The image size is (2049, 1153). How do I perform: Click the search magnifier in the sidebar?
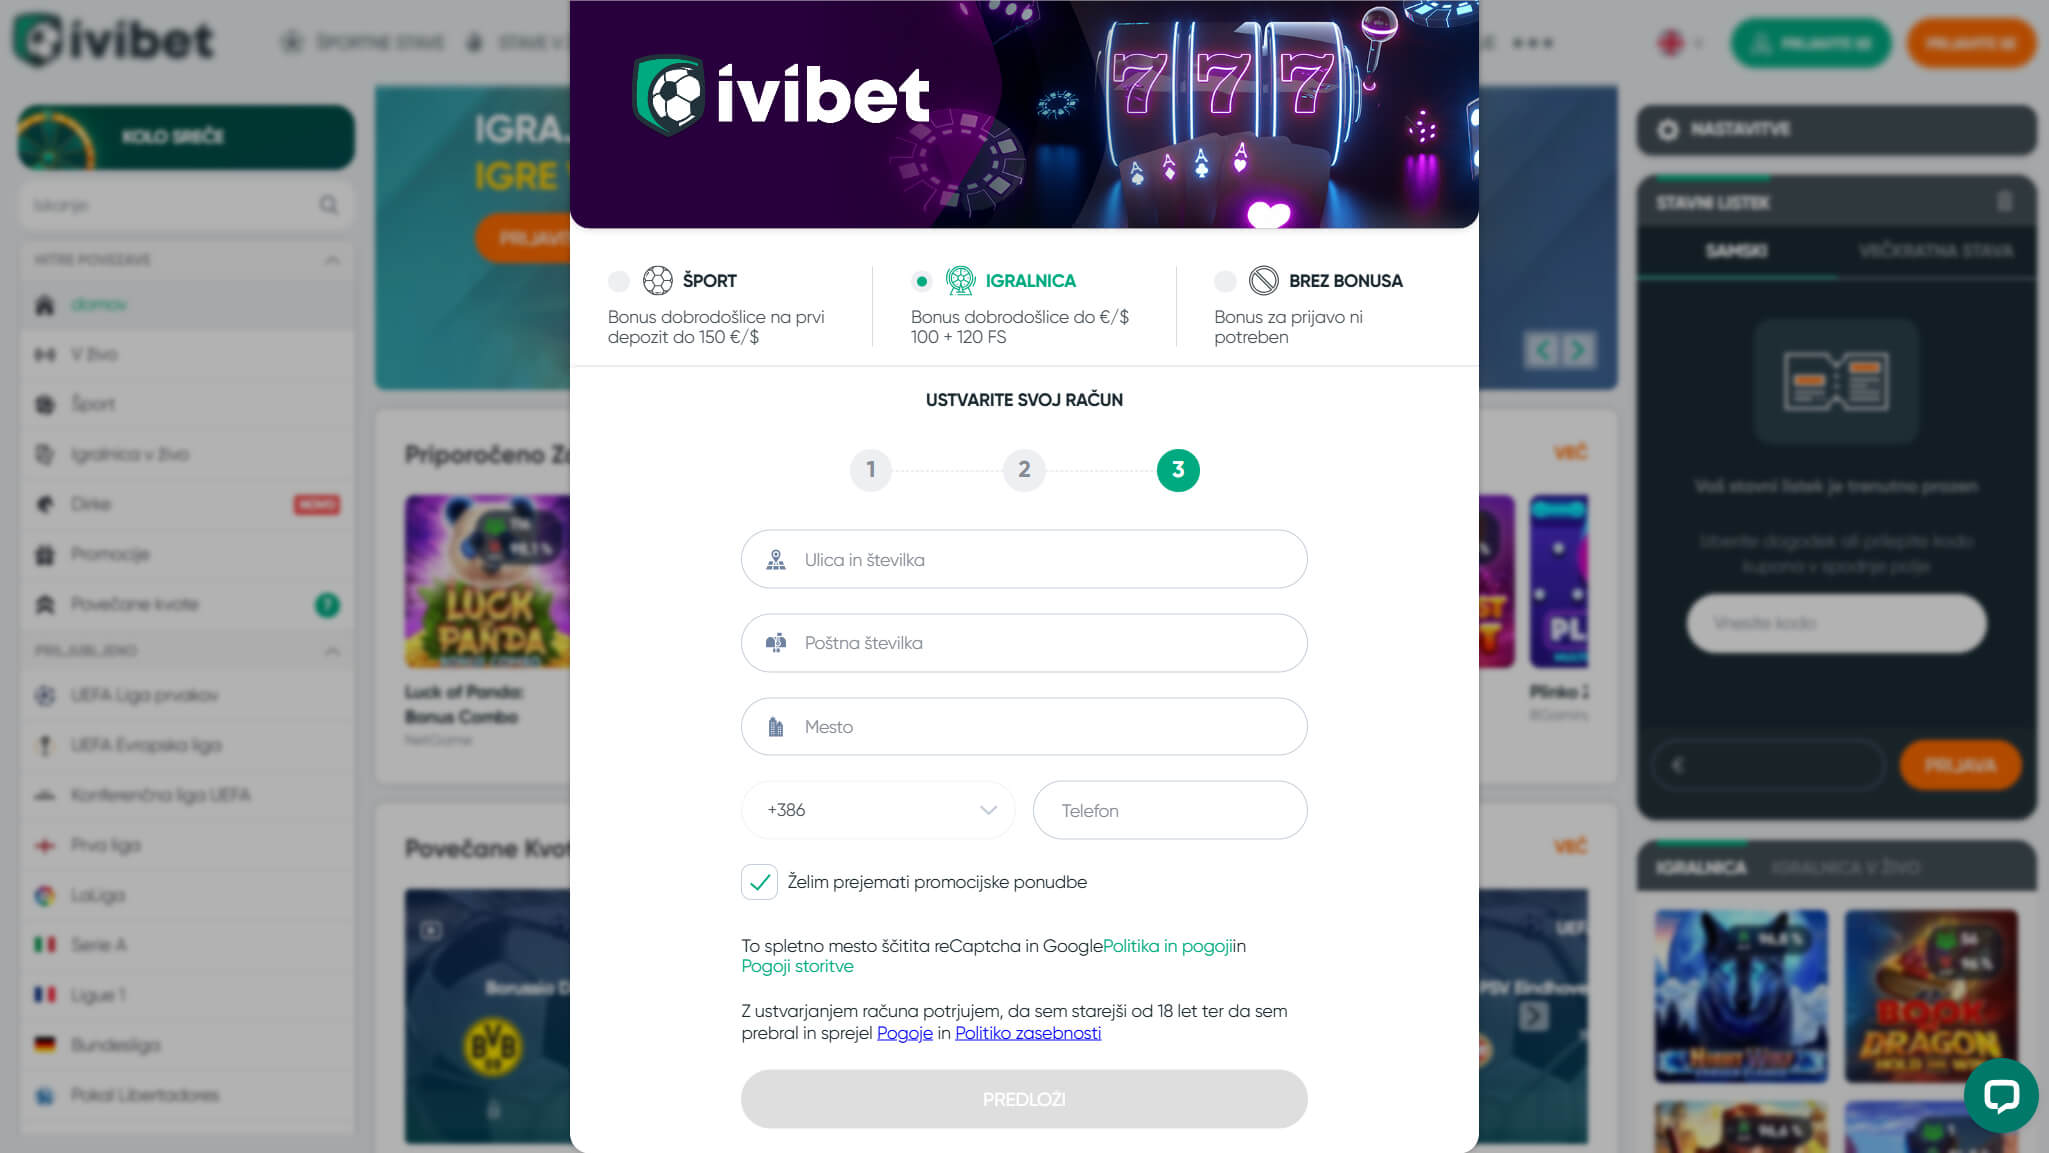pos(328,205)
